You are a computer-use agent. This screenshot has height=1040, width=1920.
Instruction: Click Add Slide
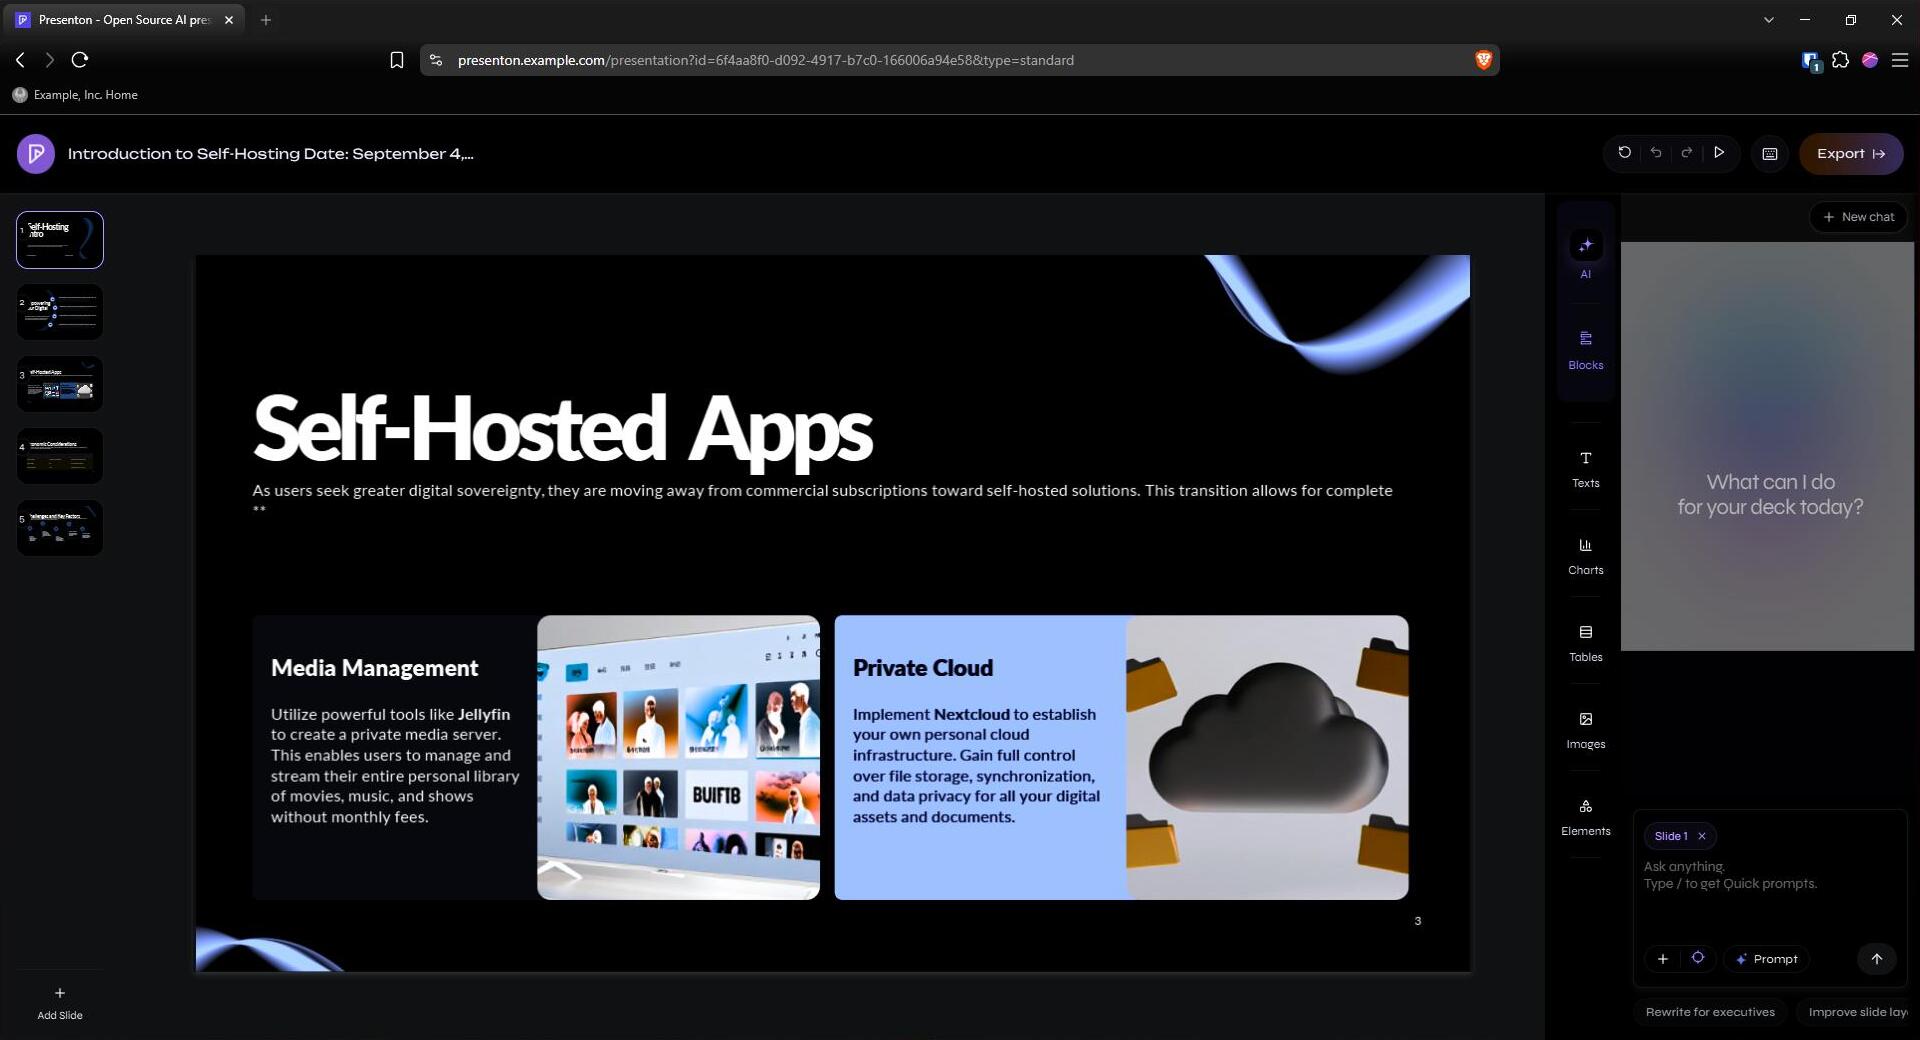click(60, 1003)
